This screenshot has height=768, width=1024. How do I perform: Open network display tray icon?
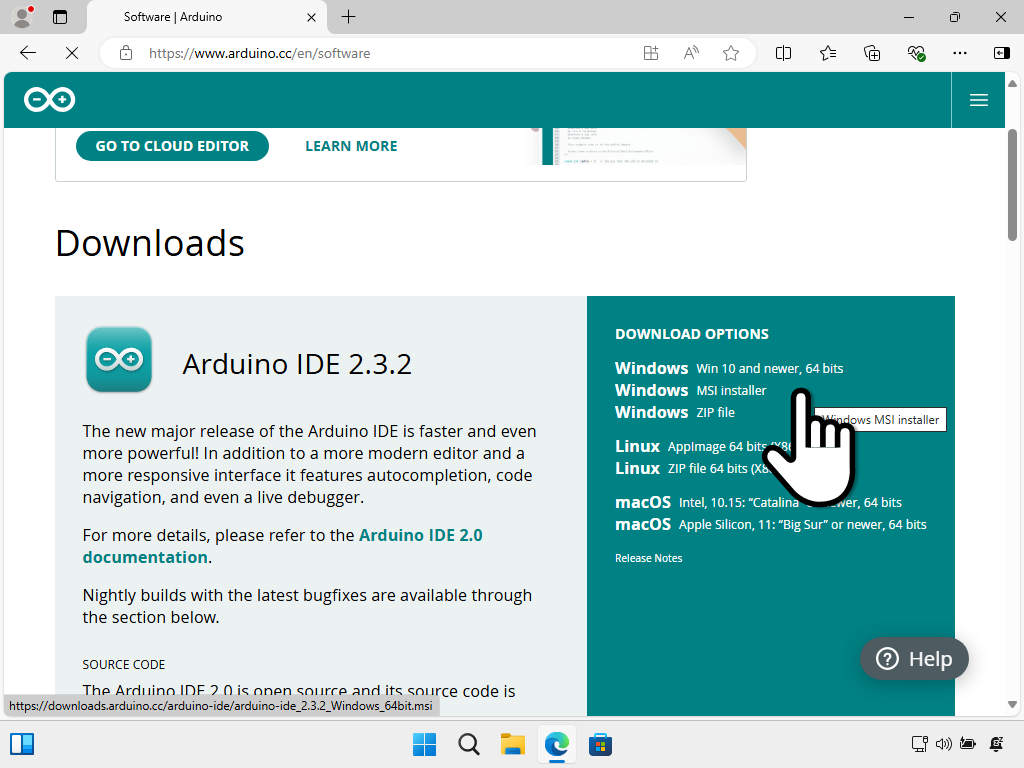(920, 744)
